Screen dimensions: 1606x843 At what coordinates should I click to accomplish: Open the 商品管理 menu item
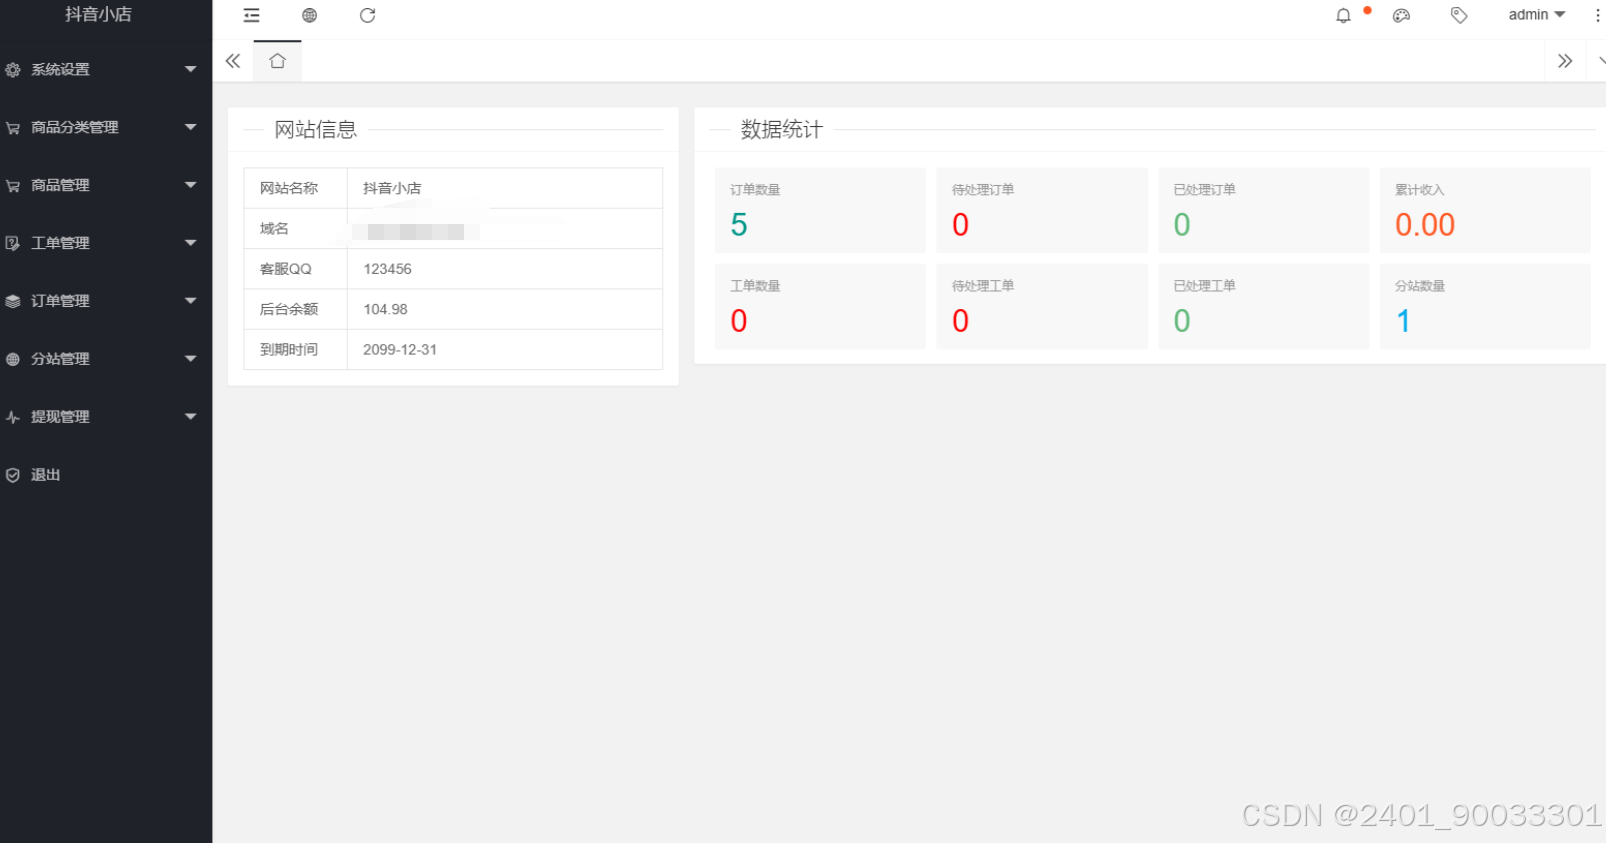click(106, 185)
